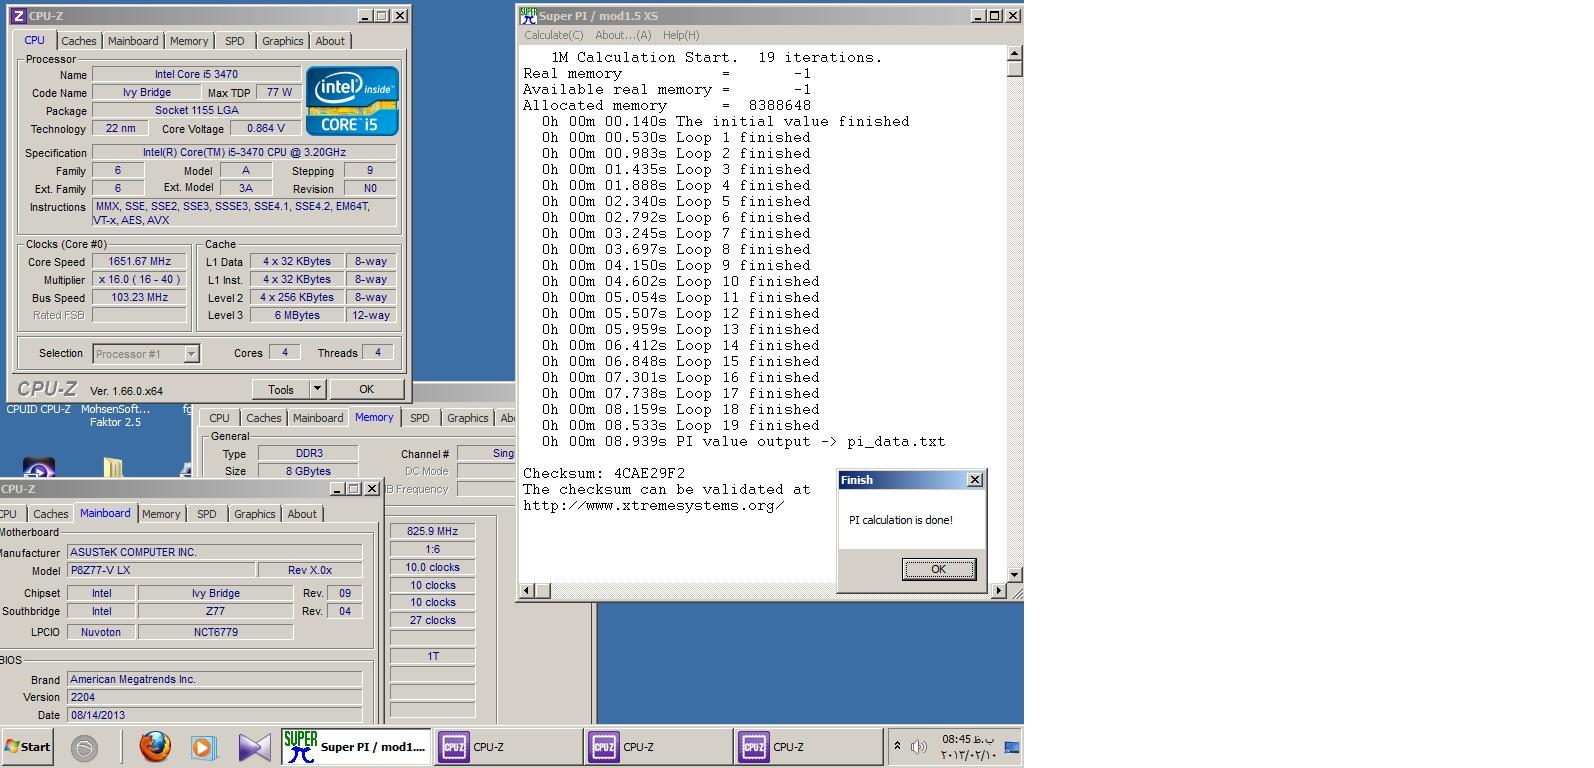Click the Core Voltage value 0.864 V

point(265,128)
